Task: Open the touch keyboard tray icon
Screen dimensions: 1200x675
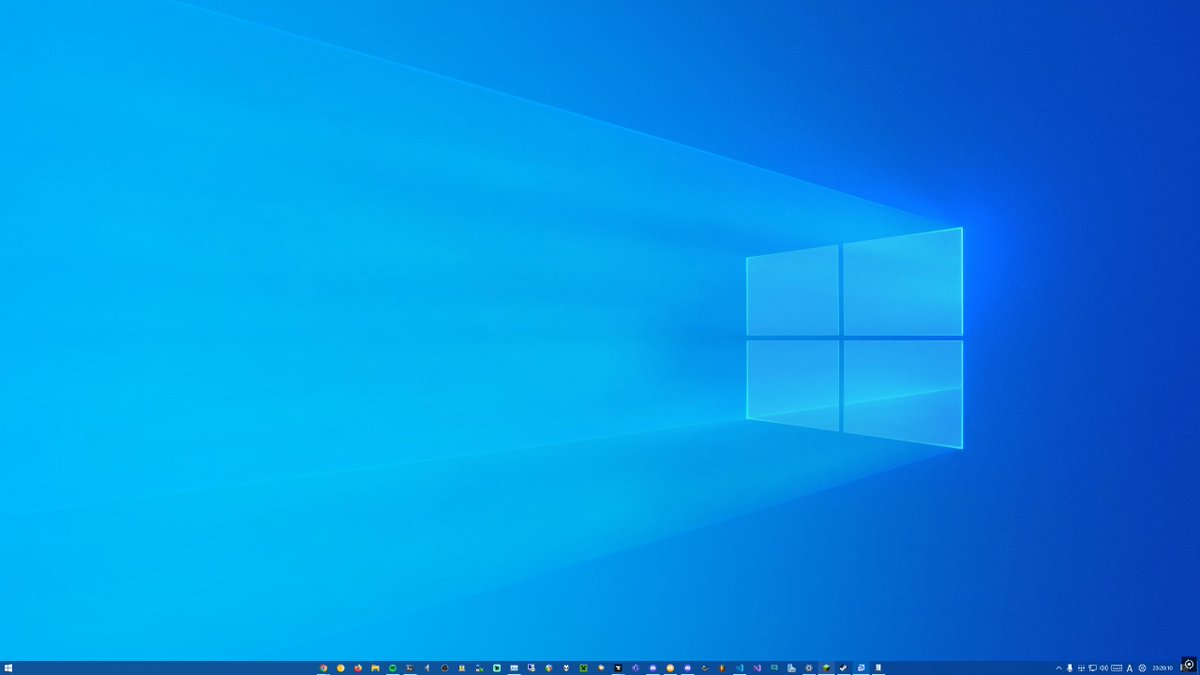Action: 1116,668
